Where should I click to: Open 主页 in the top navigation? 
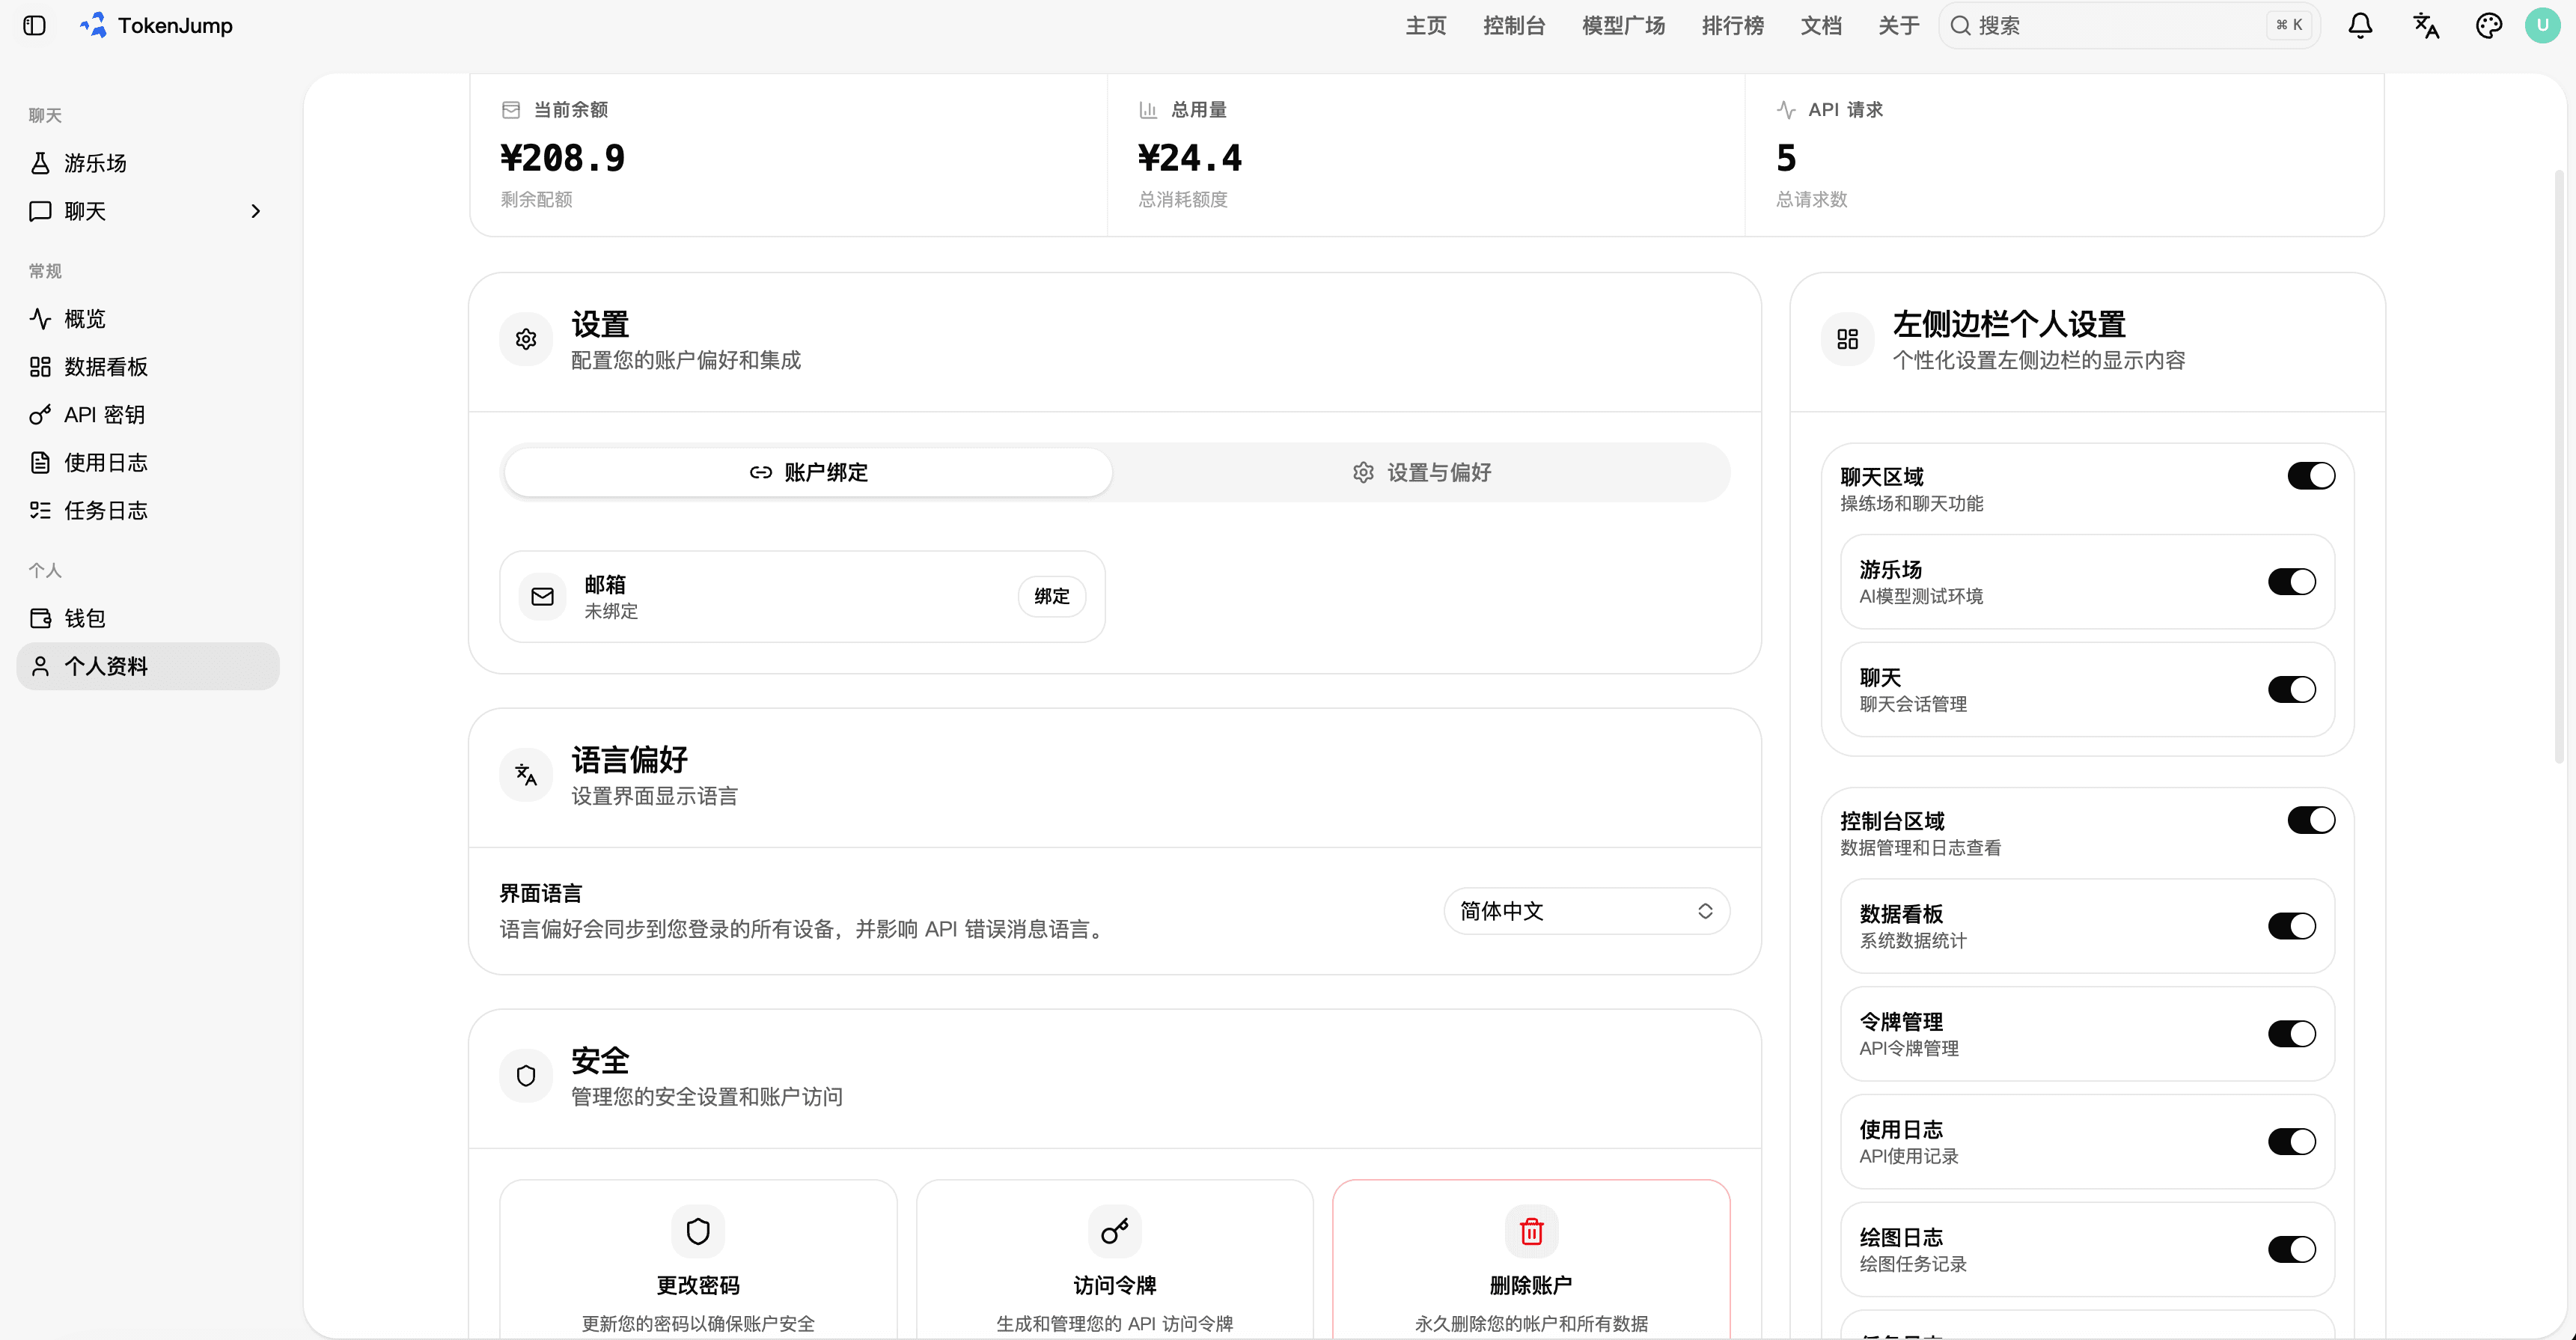click(1425, 25)
